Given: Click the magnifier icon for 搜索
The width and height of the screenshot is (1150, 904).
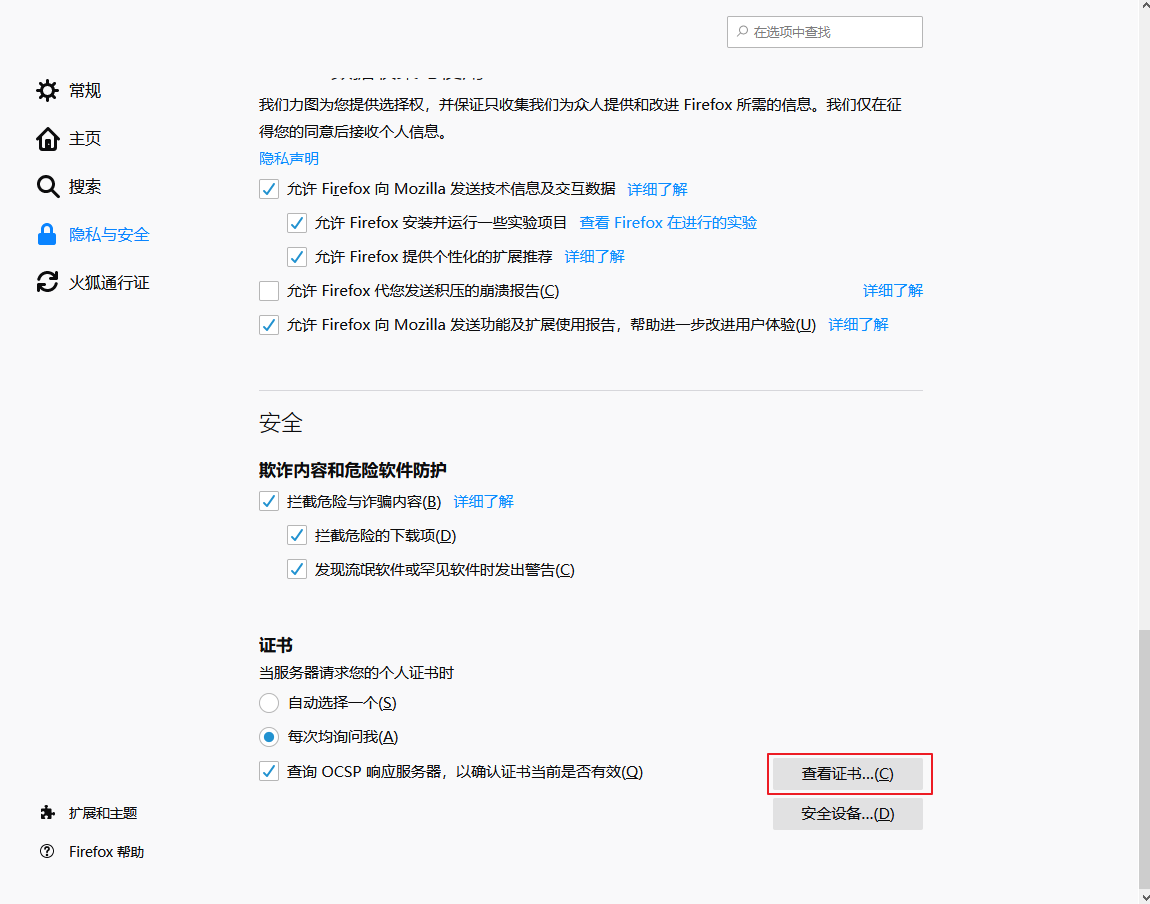Looking at the screenshot, I should click(48, 187).
